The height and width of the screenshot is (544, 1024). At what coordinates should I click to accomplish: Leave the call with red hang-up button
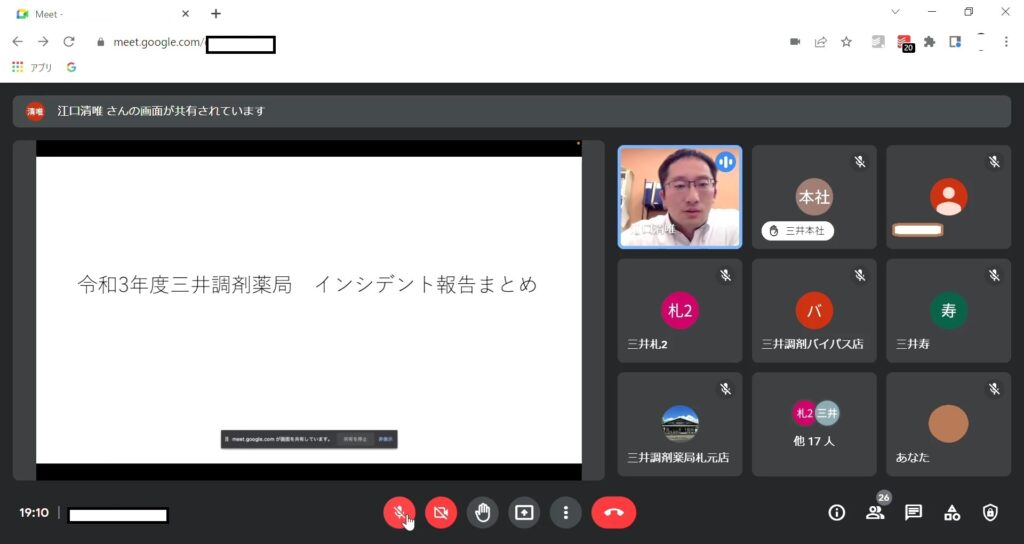(x=614, y=513)
